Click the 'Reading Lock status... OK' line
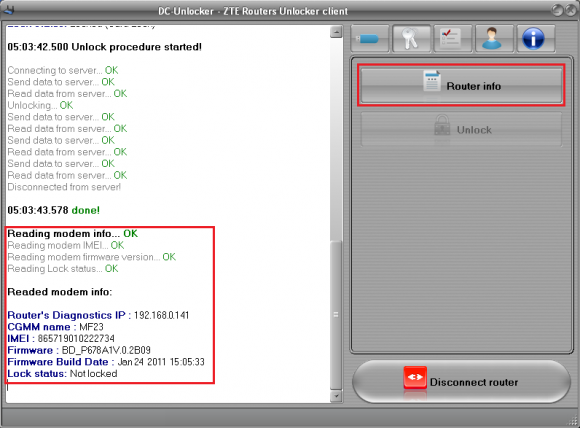 pyautogui.click(x=63, y=269)
